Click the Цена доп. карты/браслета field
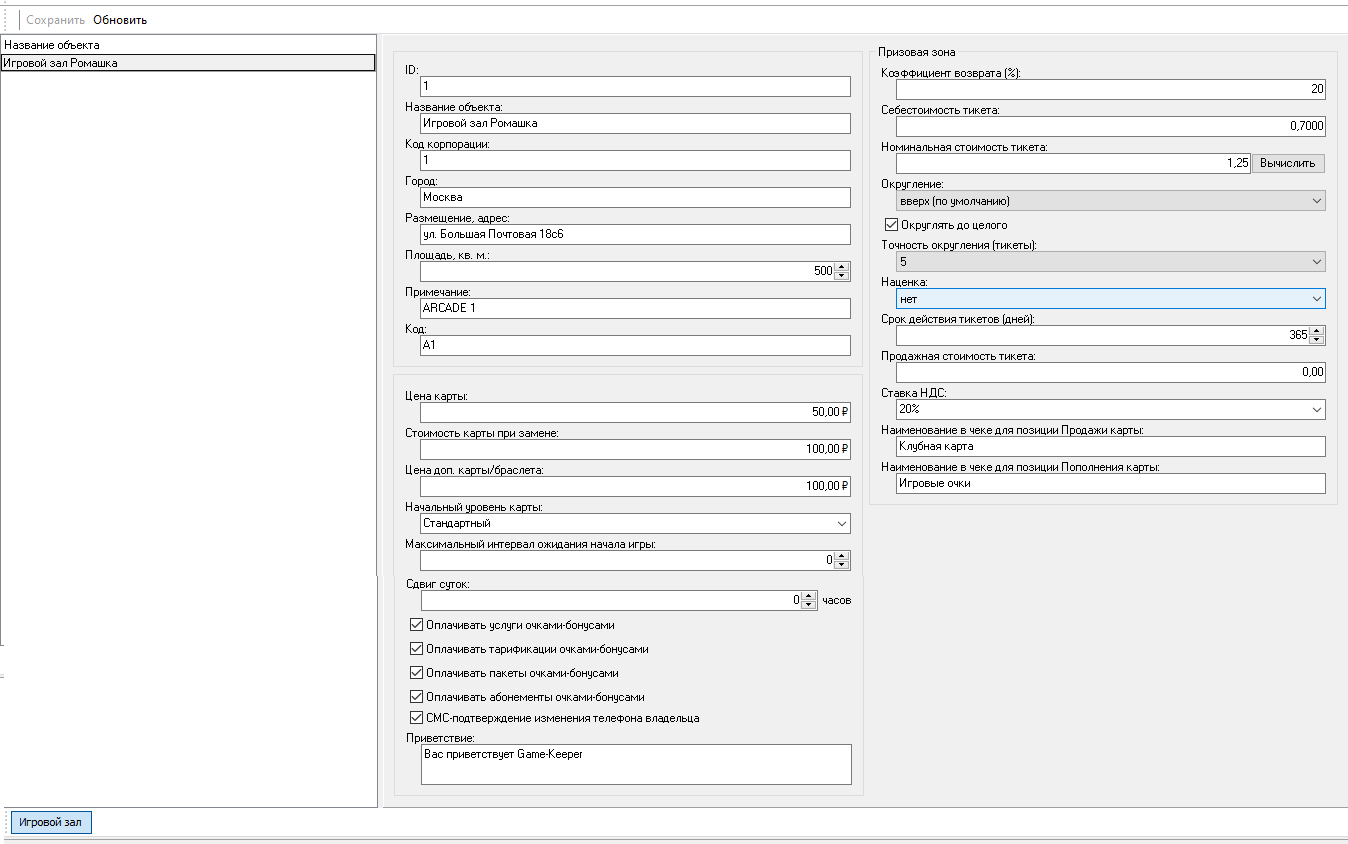Screen dimensions: 1348x844 635,486
